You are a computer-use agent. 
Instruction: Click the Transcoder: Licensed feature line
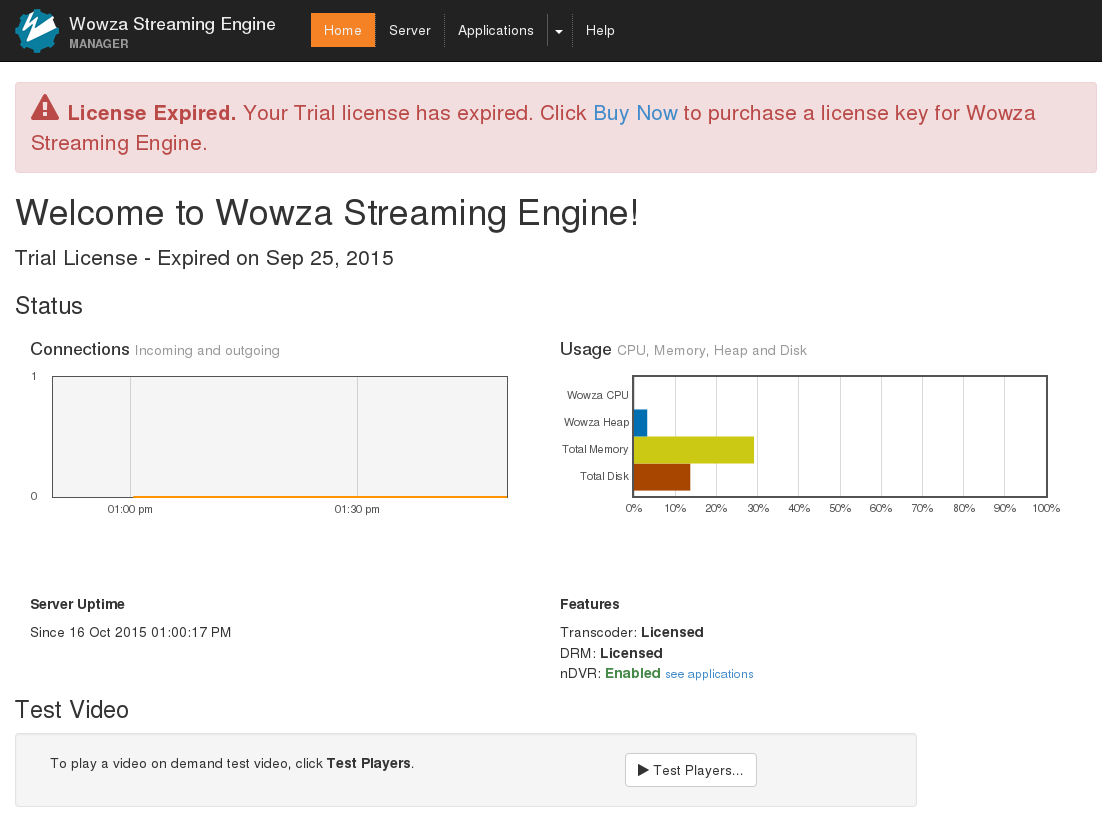[x=632, y=633]
